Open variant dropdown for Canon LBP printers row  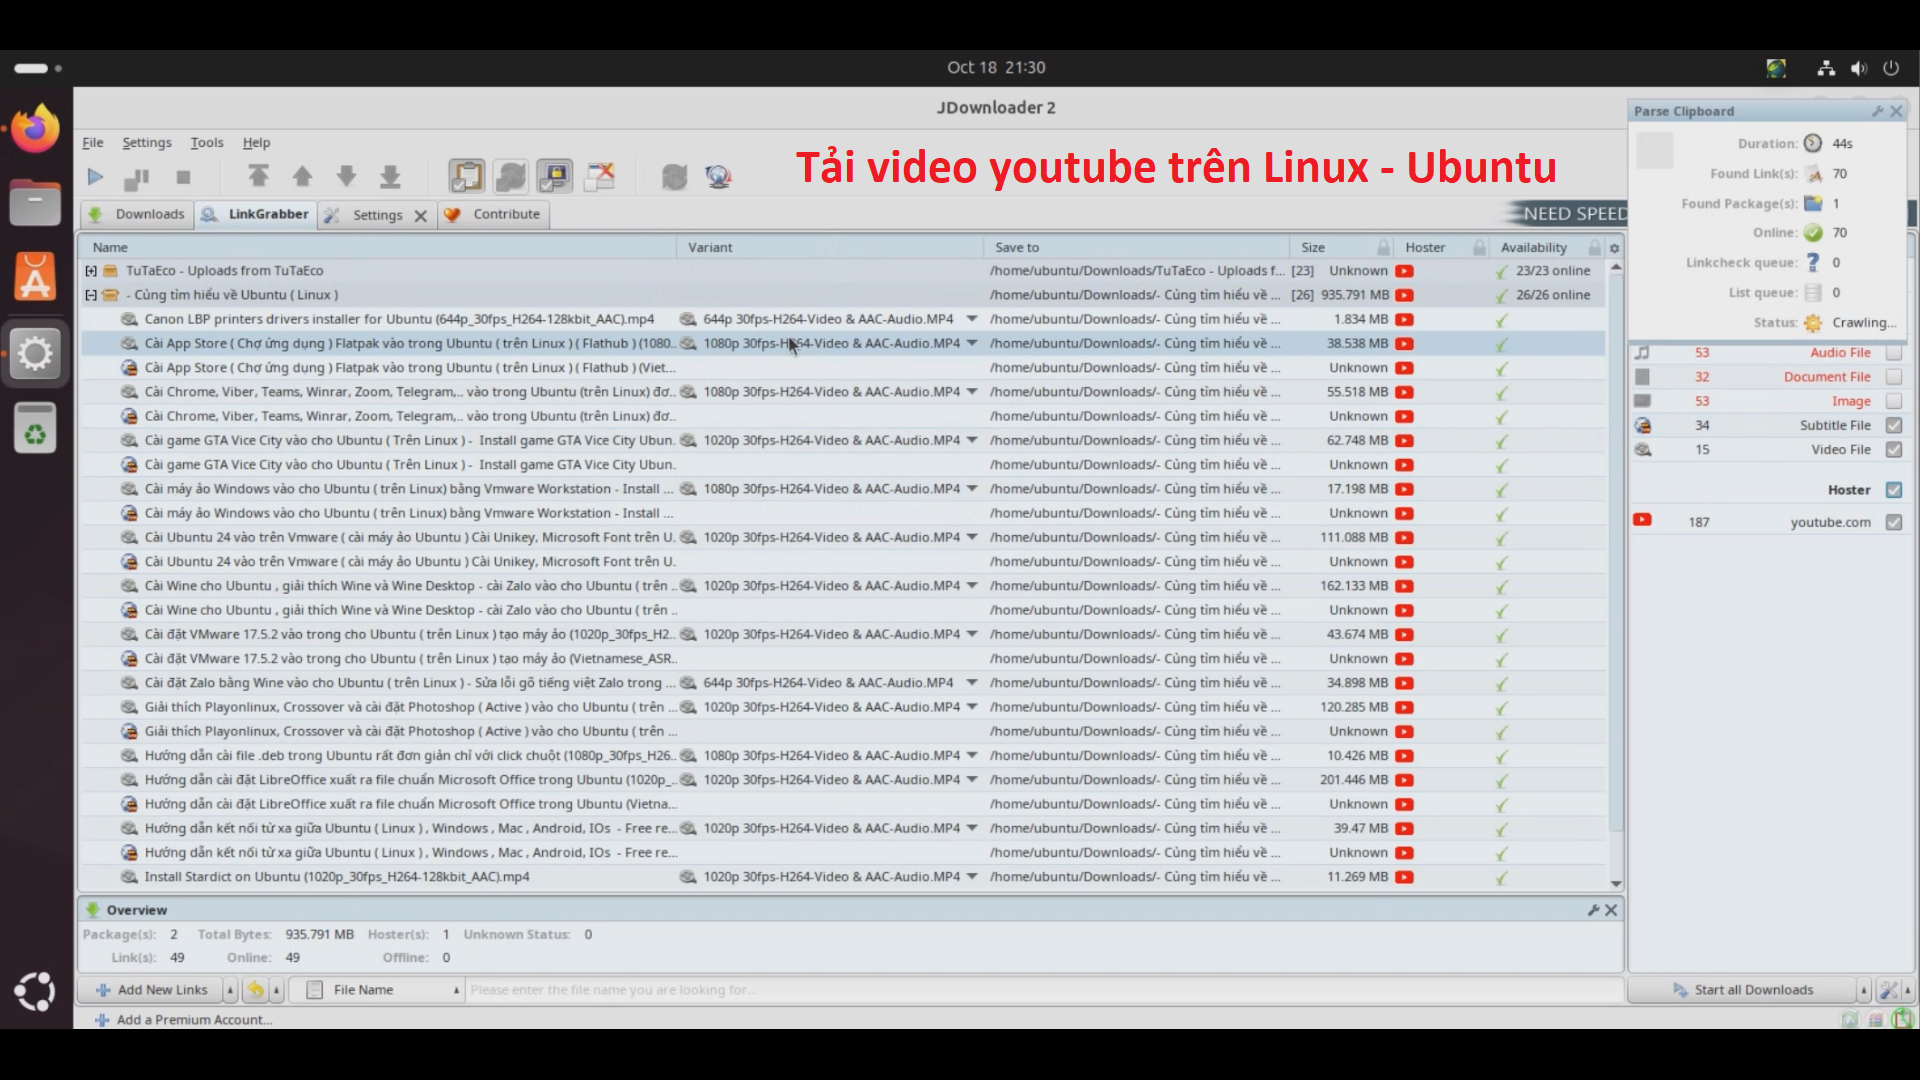click(971, 319)
